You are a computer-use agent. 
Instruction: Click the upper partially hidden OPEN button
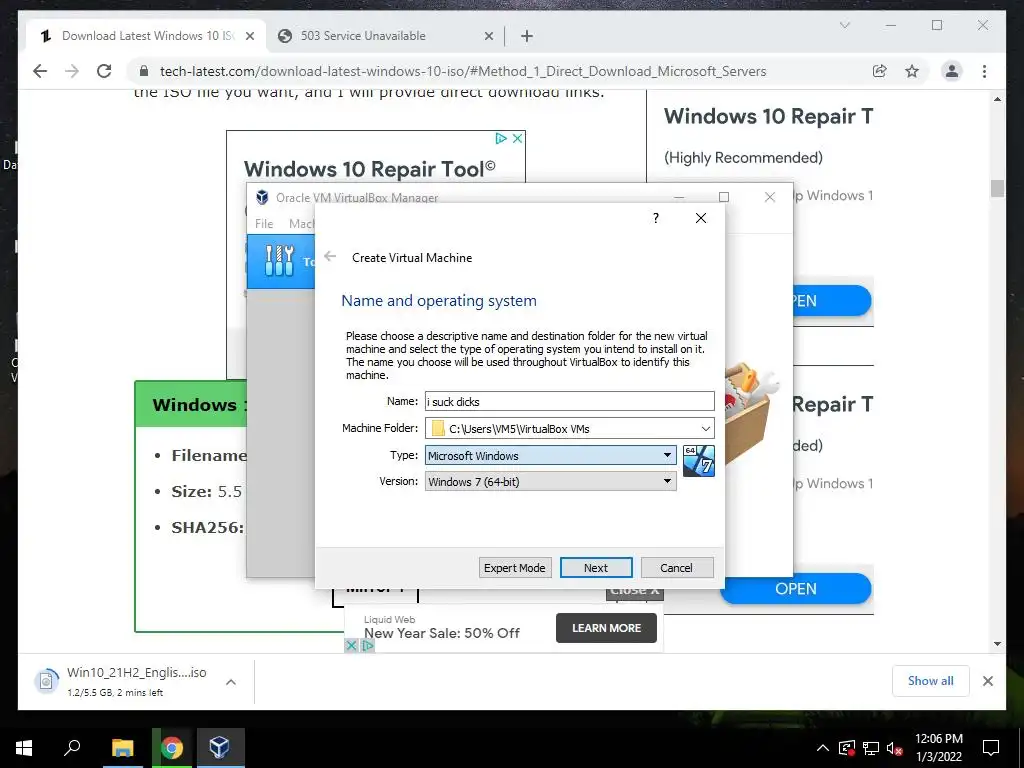831,301
